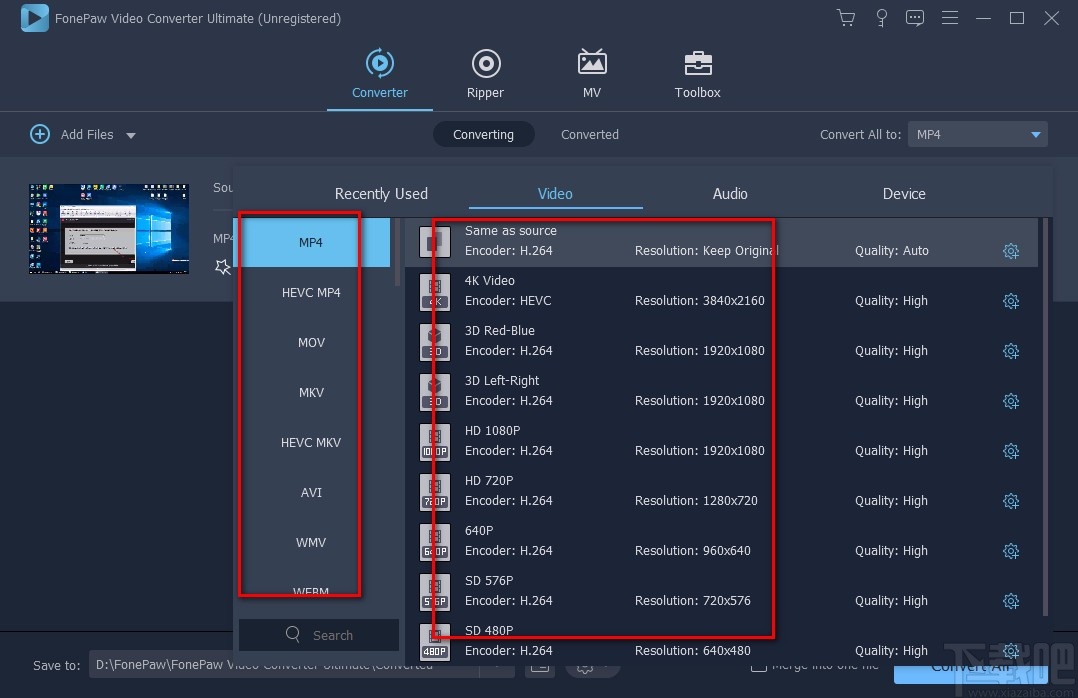
Task: Select the HD 1080P preset icon
Action: click(x=434, y=442)
